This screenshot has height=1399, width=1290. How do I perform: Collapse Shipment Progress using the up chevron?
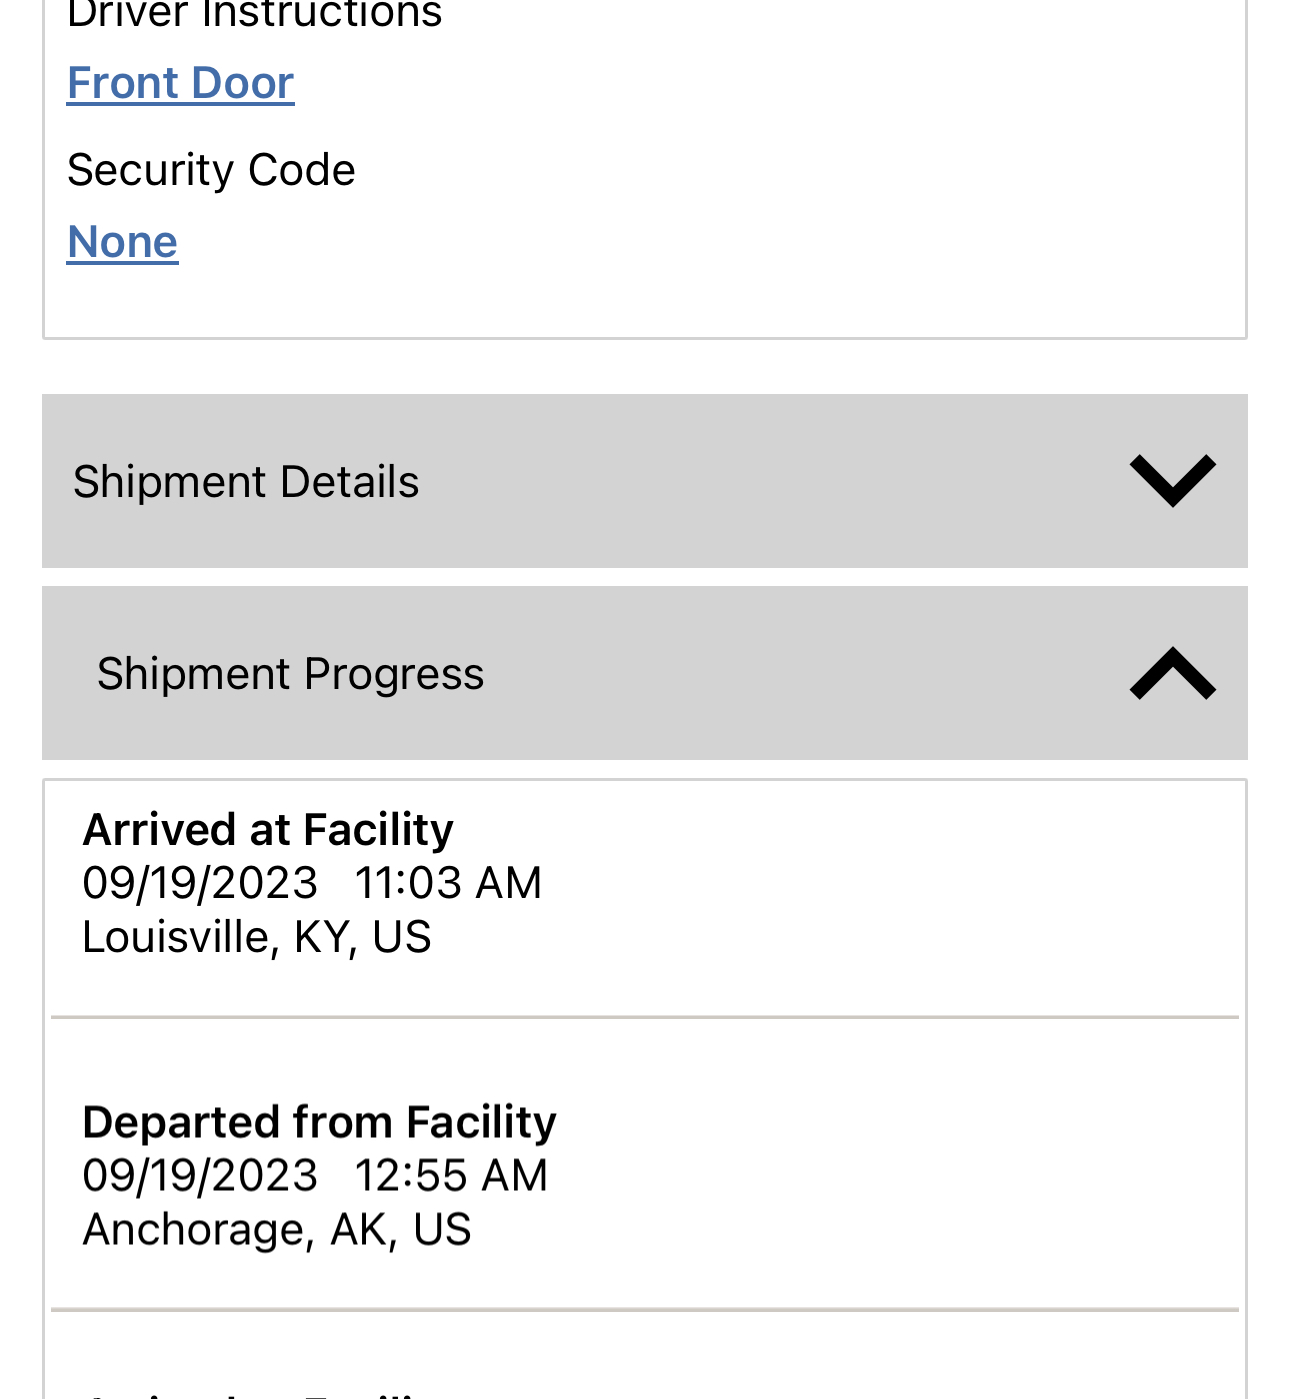pyautogui.click(x=1172, y=673)
